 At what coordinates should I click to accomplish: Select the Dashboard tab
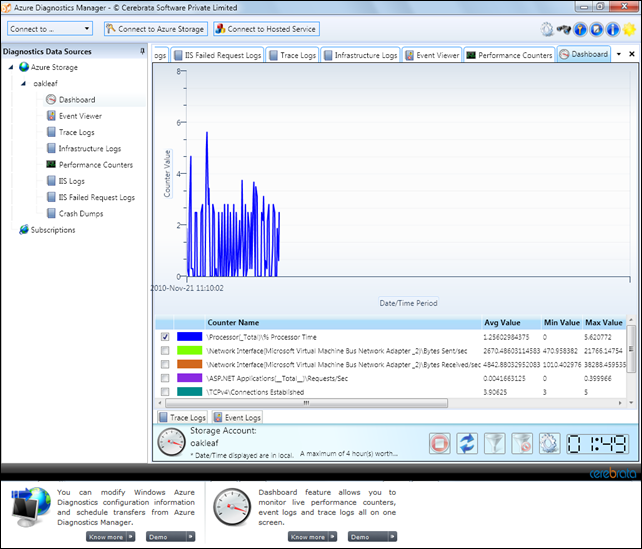point(584,54)
